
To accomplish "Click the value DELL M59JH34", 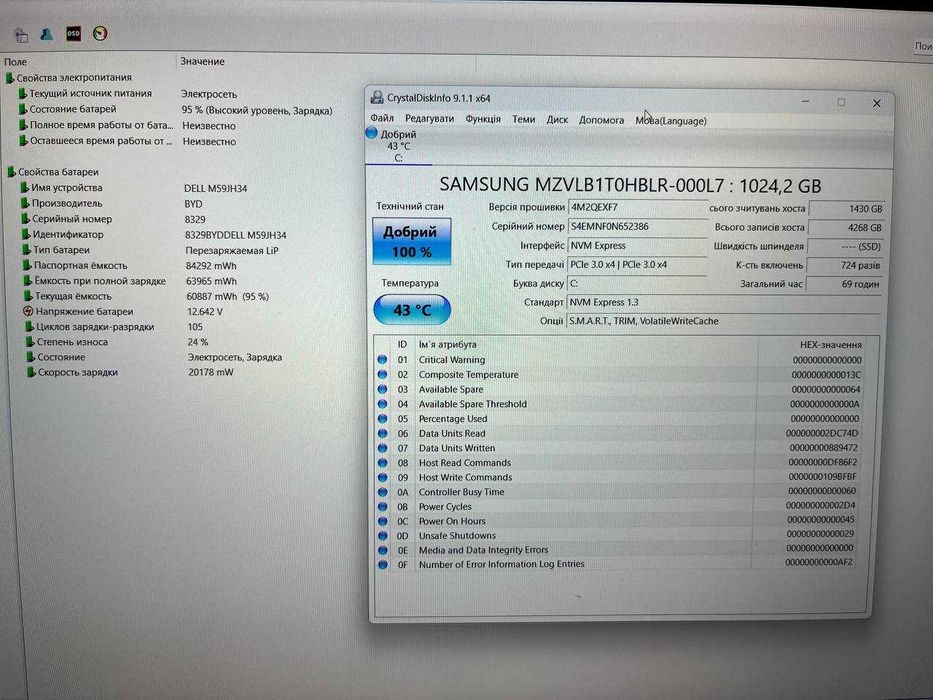I will click(x=215, y=189).
